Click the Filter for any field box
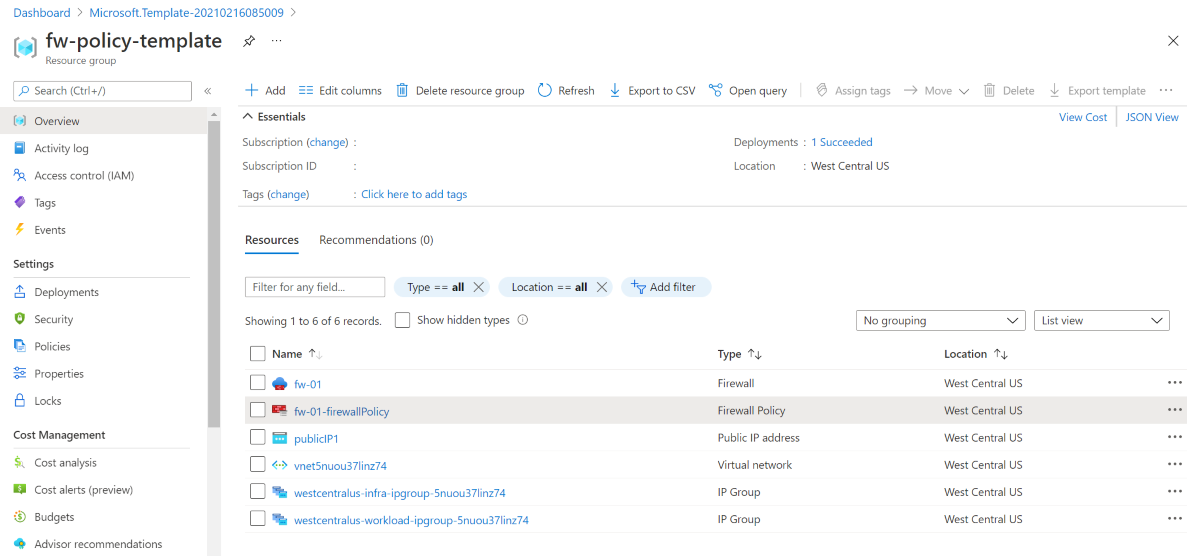The width and height of the screenshot is (1200, 556). point(315,287)
